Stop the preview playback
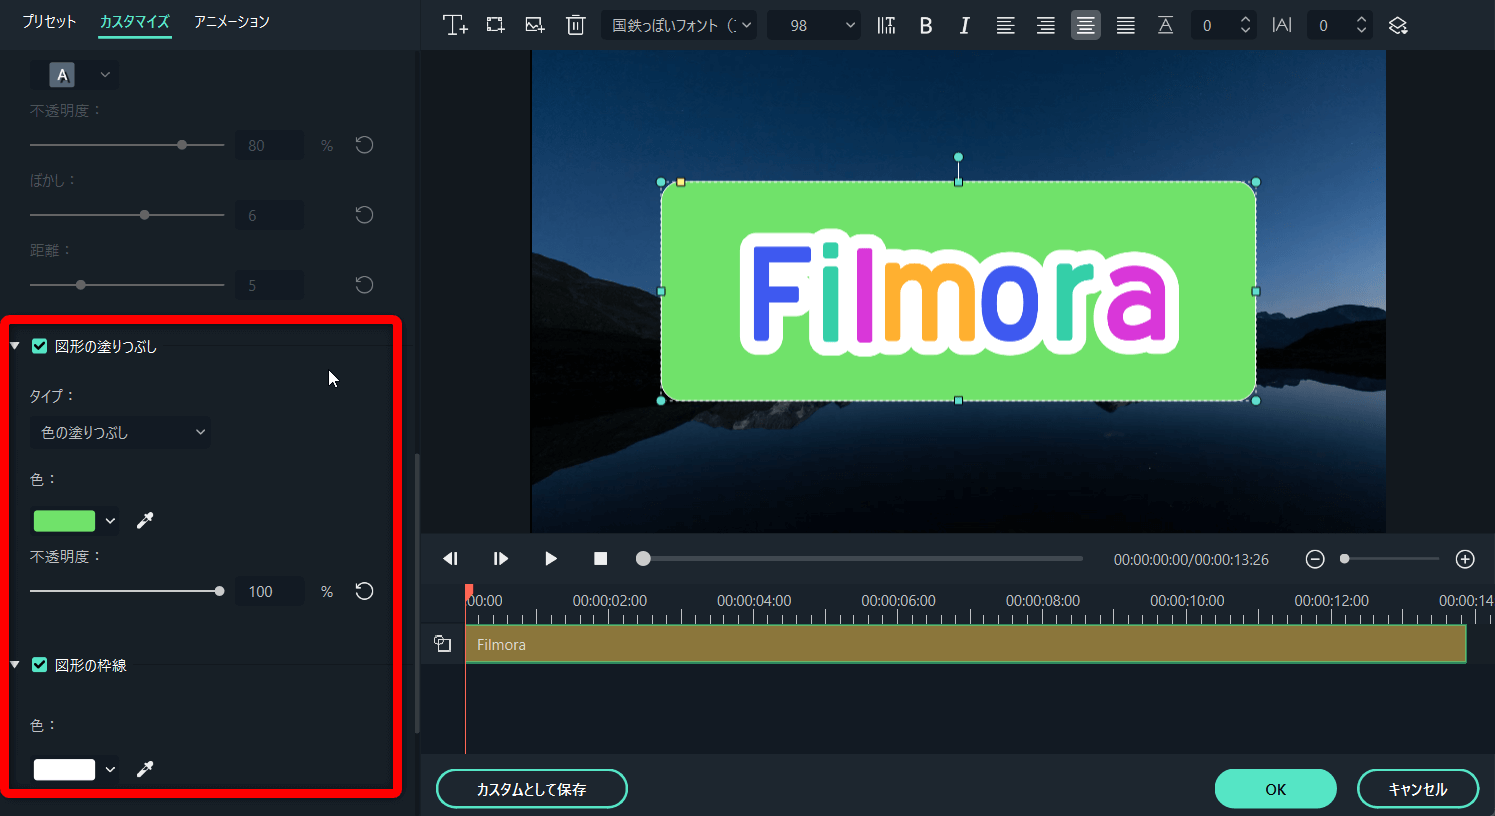1495x816 pixels. tap(600, 559)
